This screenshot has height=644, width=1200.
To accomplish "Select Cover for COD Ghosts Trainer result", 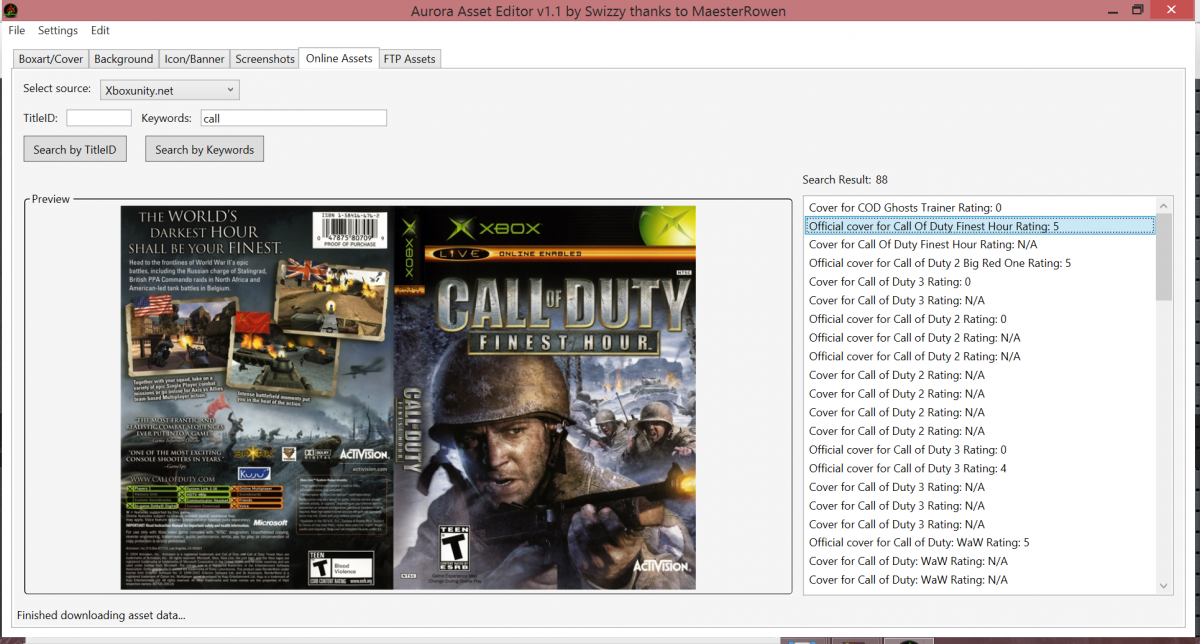I will click(980, 208).
